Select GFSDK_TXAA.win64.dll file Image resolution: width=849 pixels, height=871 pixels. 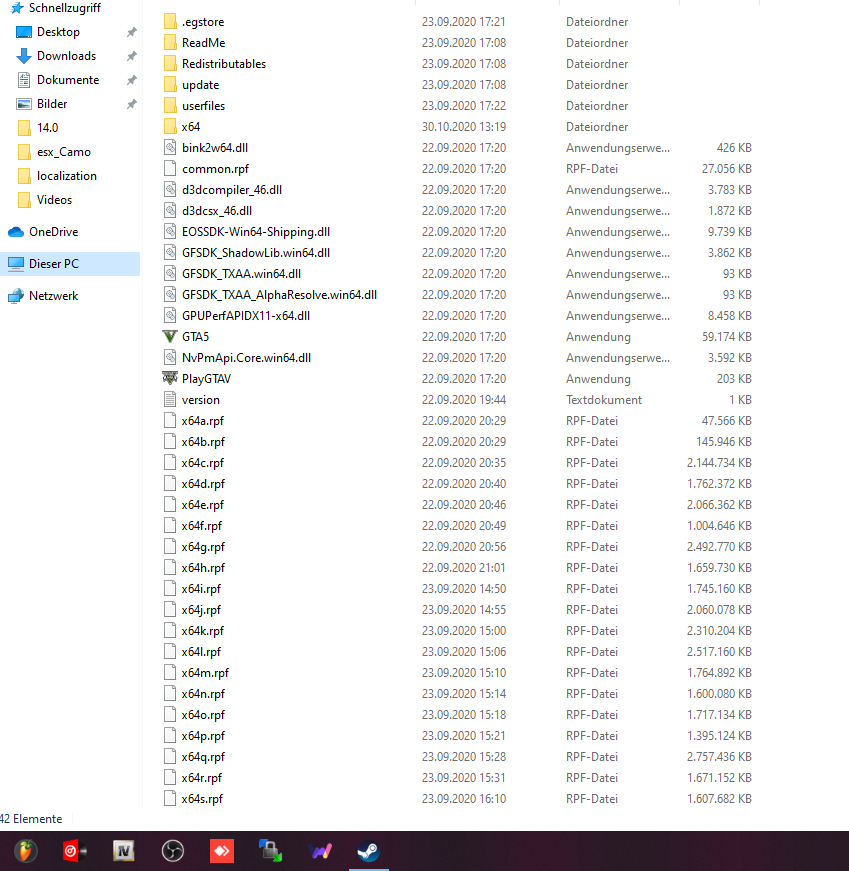tap(241, 274)
